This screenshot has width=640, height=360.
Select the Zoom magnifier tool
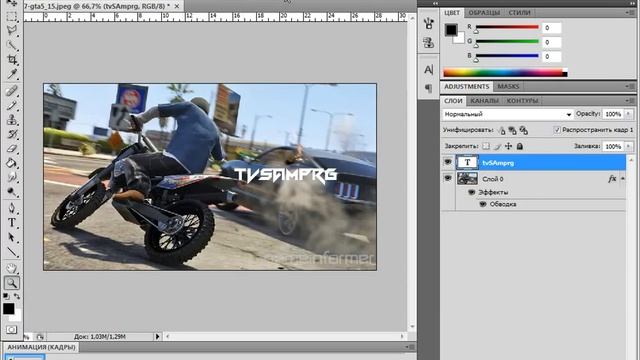click(x=11, y=282)
